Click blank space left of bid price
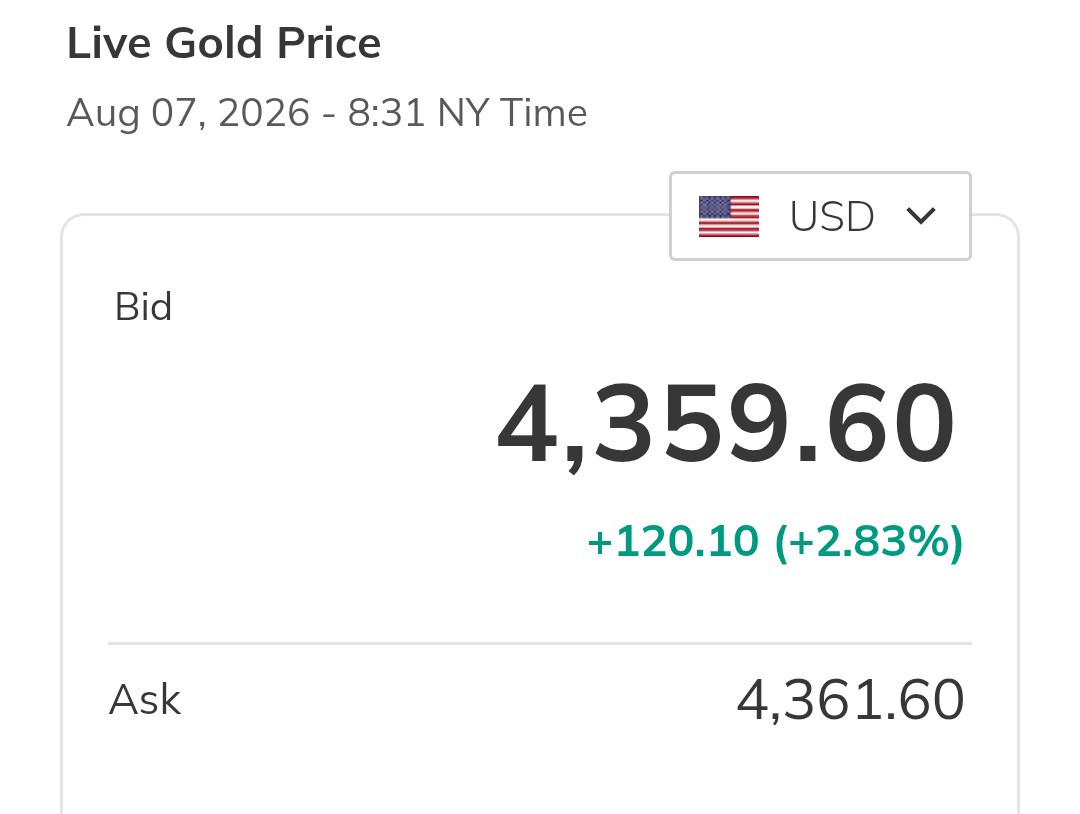Viewport: 1080px width, 814px height. (x=289, y=427)
